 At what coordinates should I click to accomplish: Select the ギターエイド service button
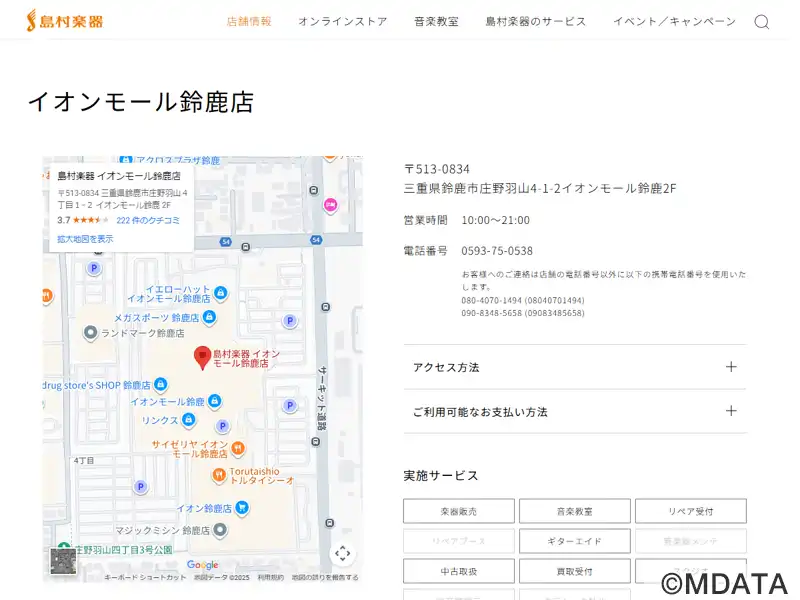574,541
